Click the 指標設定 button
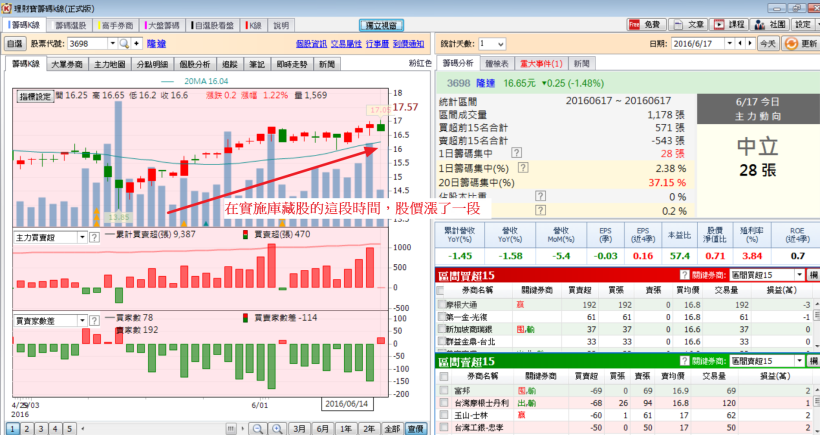 (x=35, y=97)
